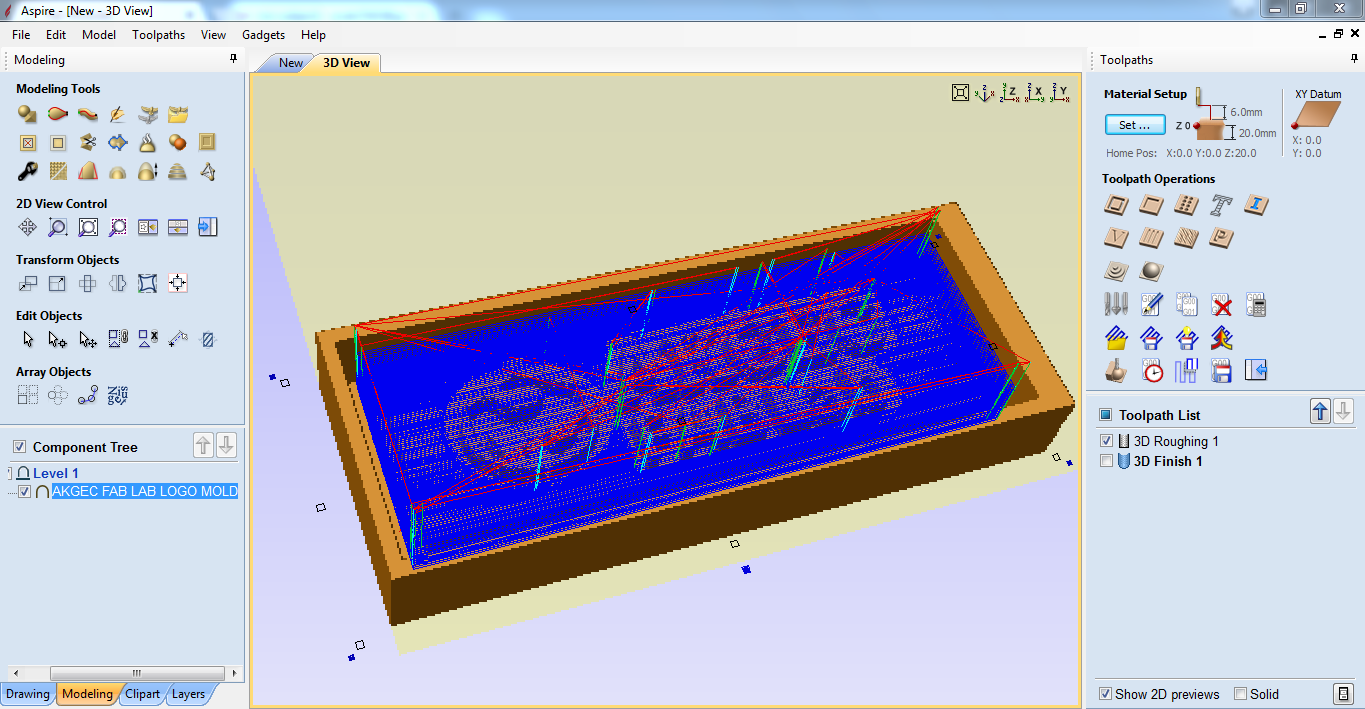Uncheck the 3D Roughing 1 toolpath checkbox
1365x709 pixels.
point(1106,441)
